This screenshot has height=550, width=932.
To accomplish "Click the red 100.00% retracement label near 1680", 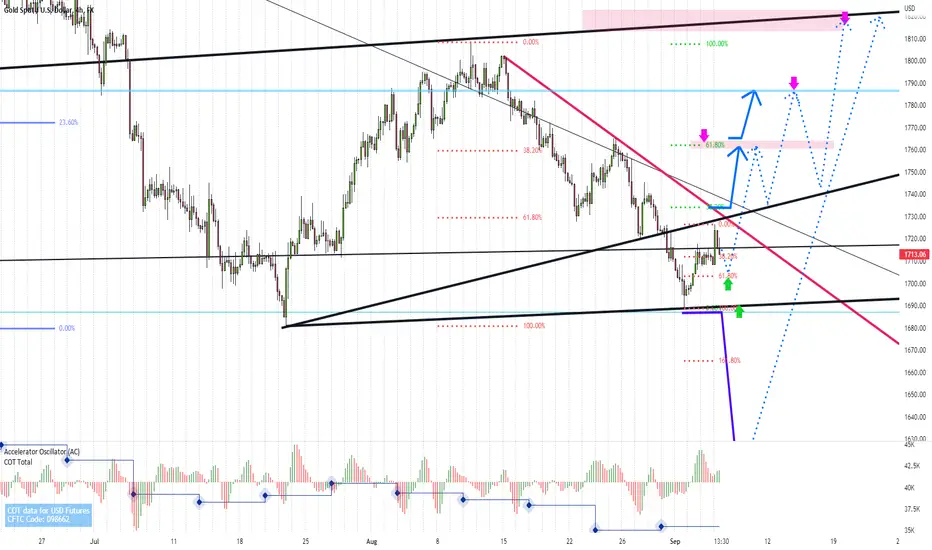I will tap(534, 326).
